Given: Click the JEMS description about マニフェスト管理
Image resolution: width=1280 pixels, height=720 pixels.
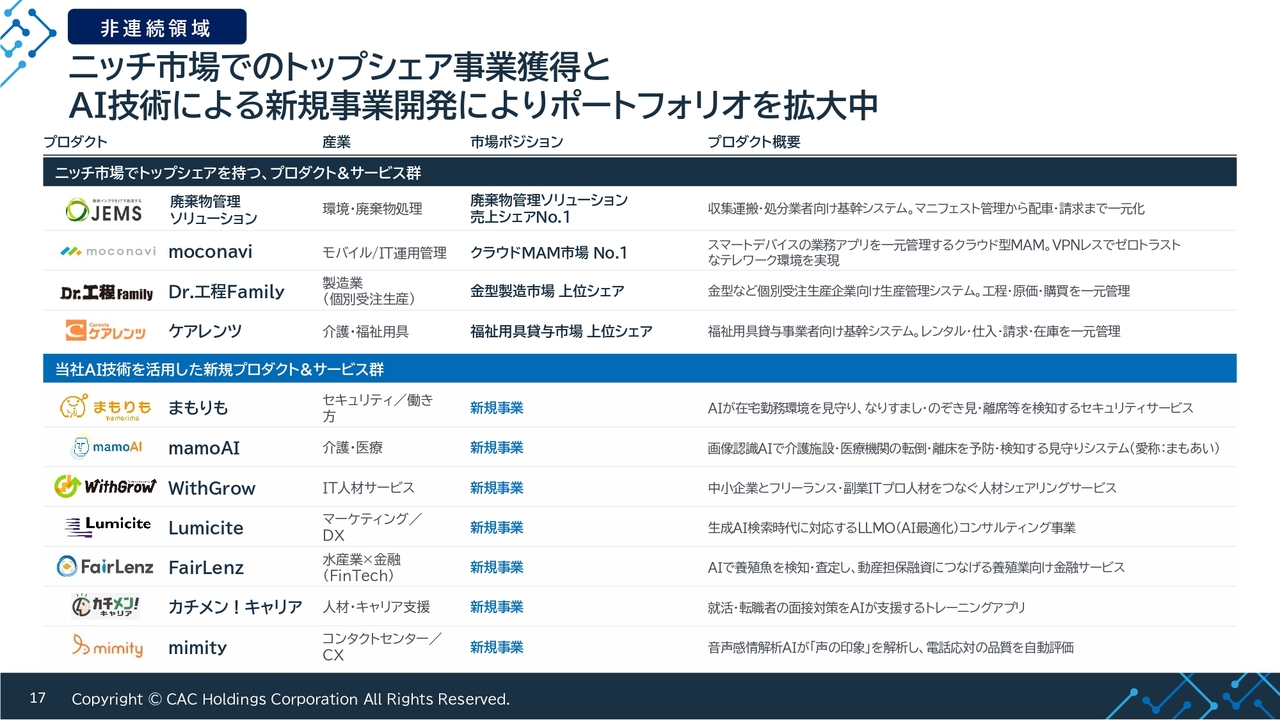Looking at the screenshot, I should tap(926, 209).
